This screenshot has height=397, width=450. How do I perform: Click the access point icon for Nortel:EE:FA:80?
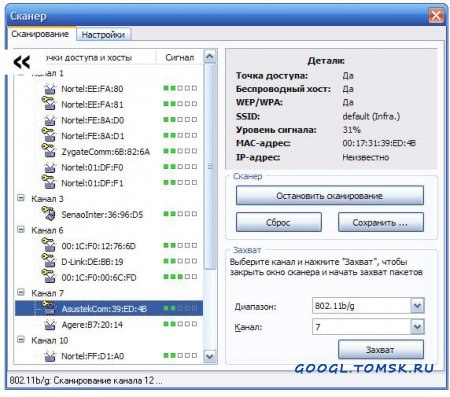(50, 89)
